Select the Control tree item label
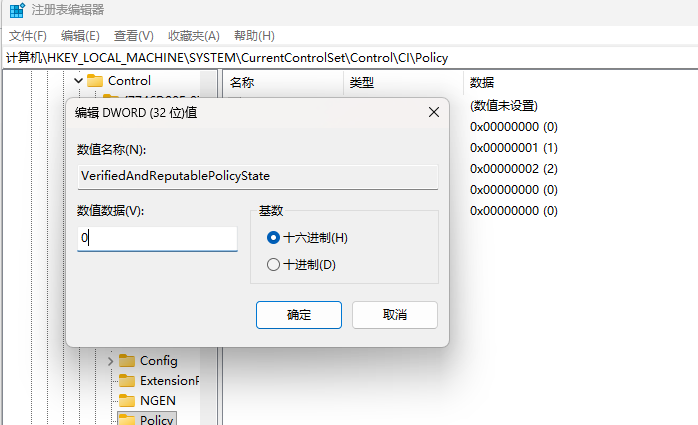The width and height of the screenshot is (698, 425). pos(130,81)
